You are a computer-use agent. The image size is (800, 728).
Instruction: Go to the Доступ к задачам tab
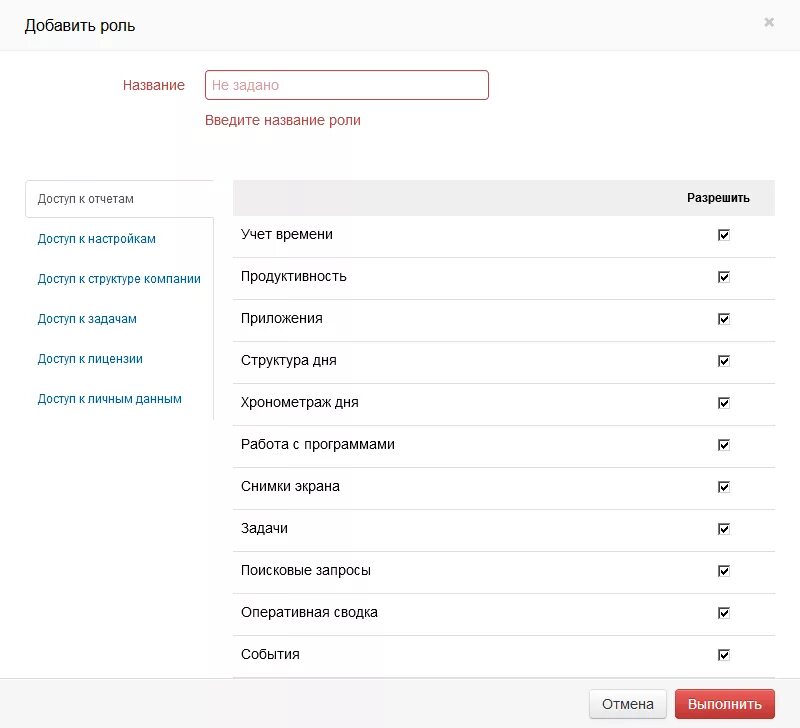click(87, 319)
